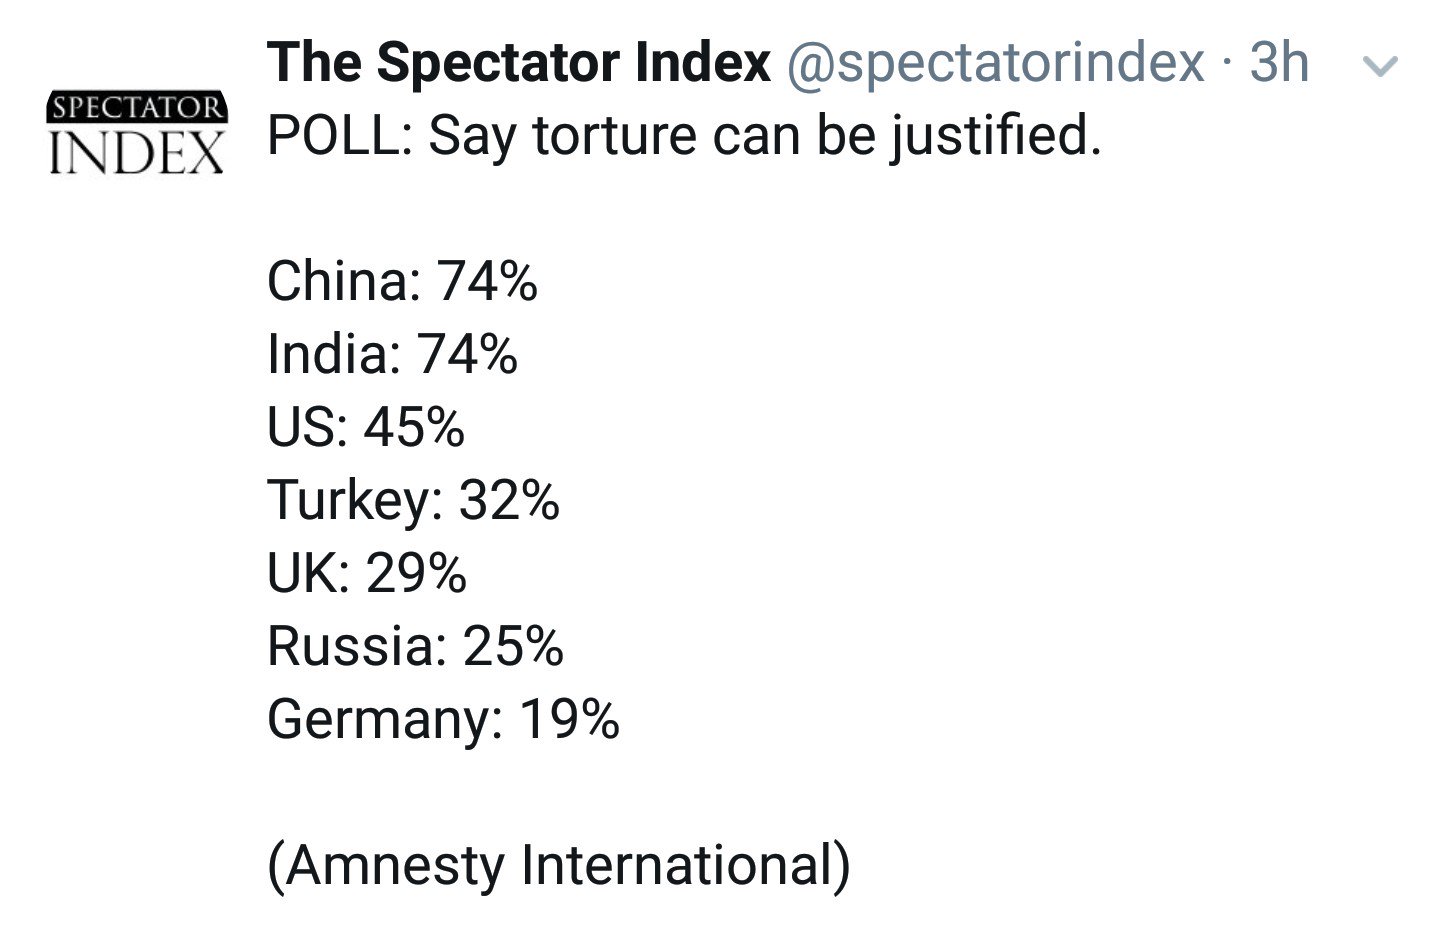Visit the @spectatorindex handle link

click(996, 64)
